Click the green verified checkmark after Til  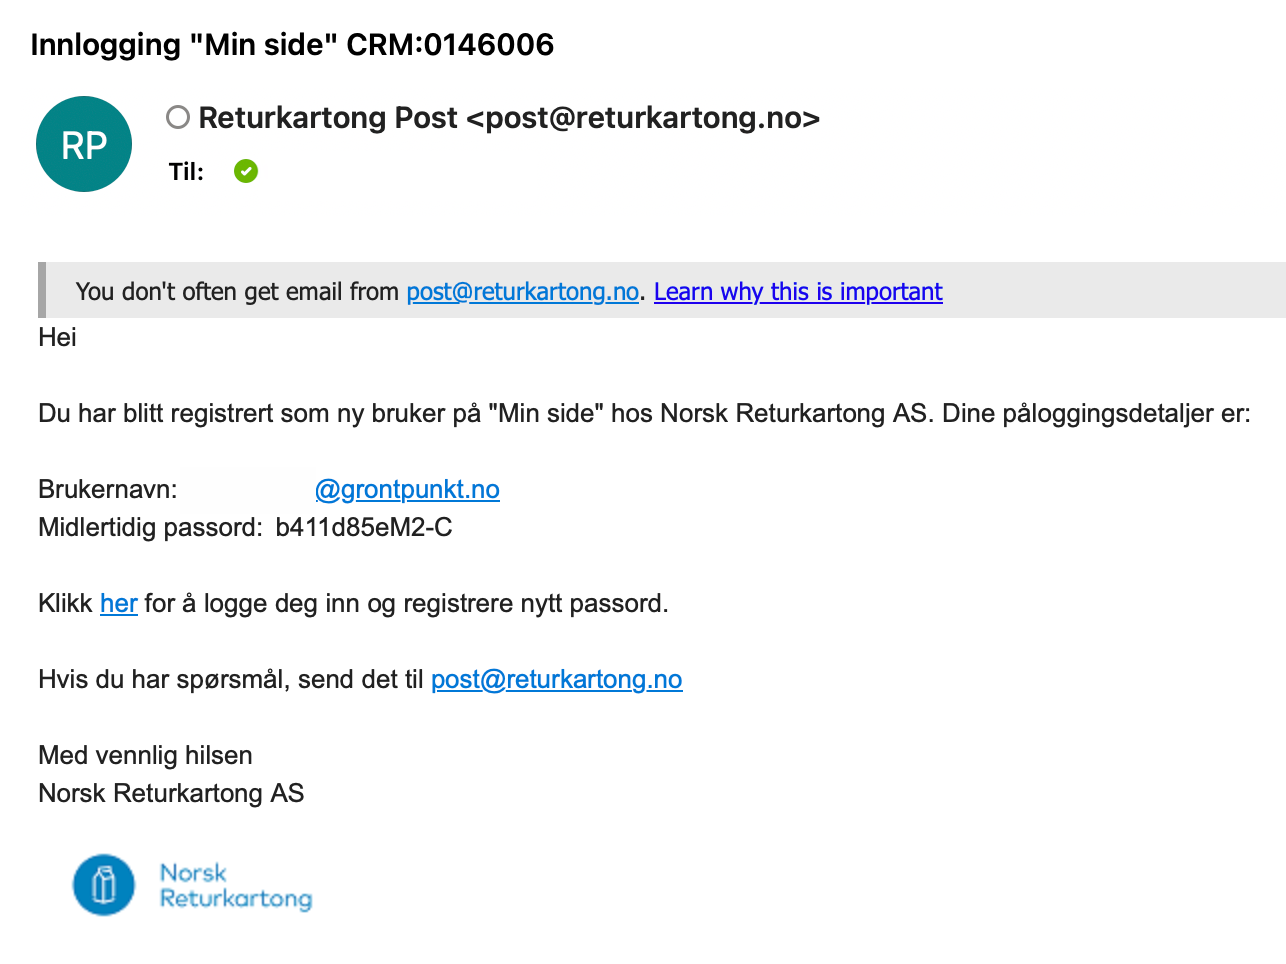[246, 171]
